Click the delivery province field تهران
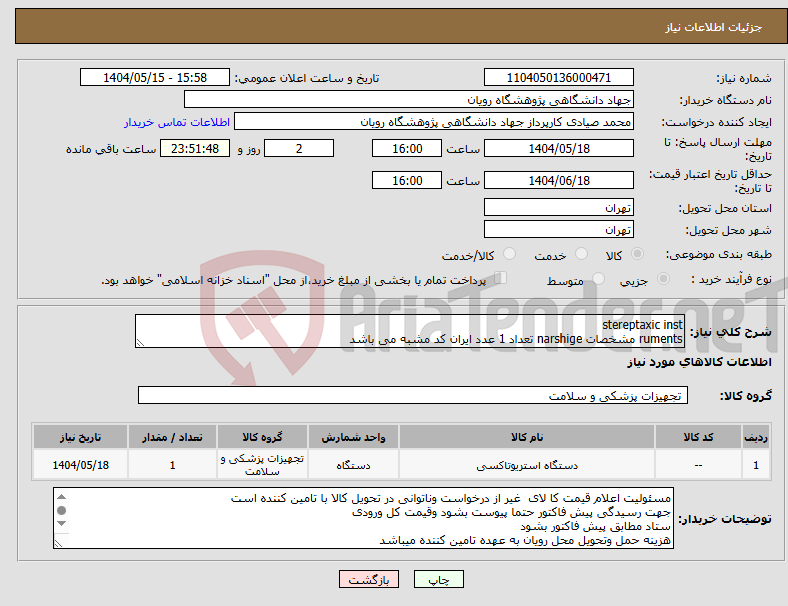The image size is (788, 606). 559,207
